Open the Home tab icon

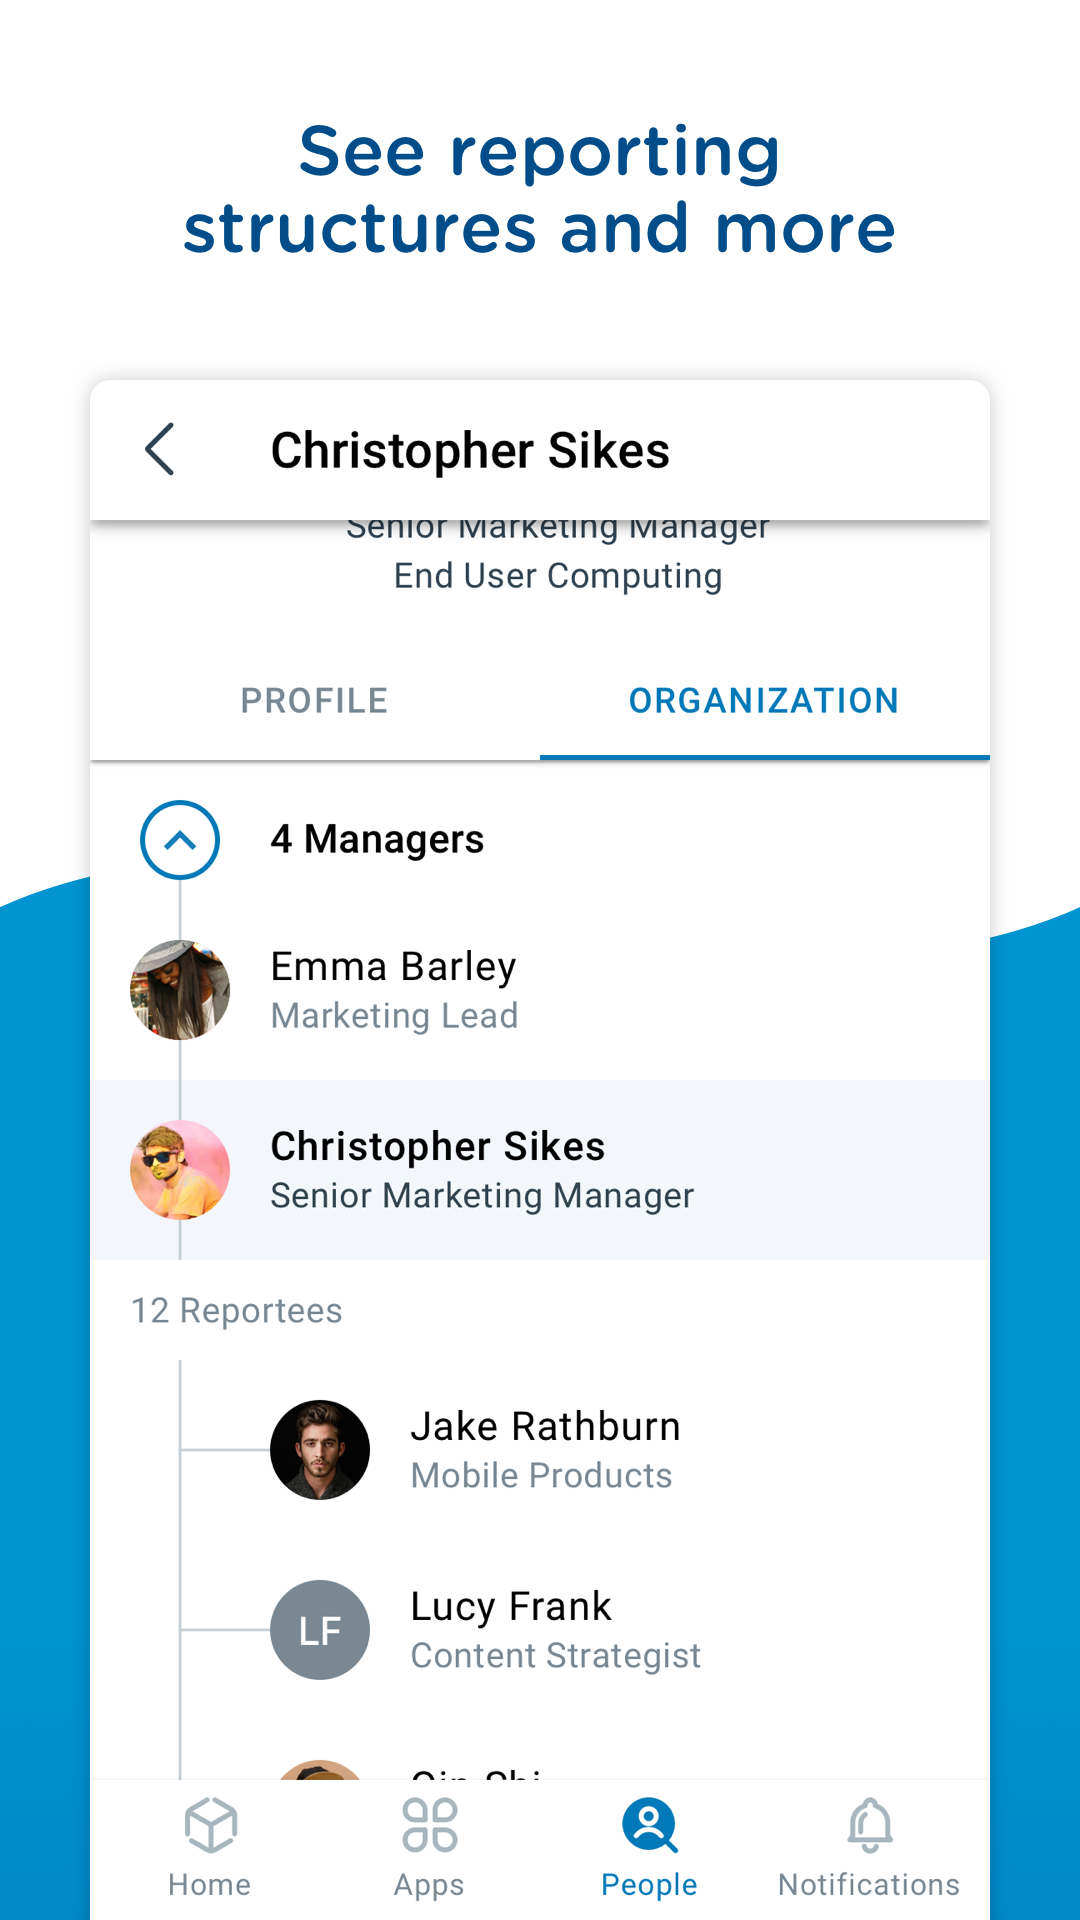[210, 1826]
